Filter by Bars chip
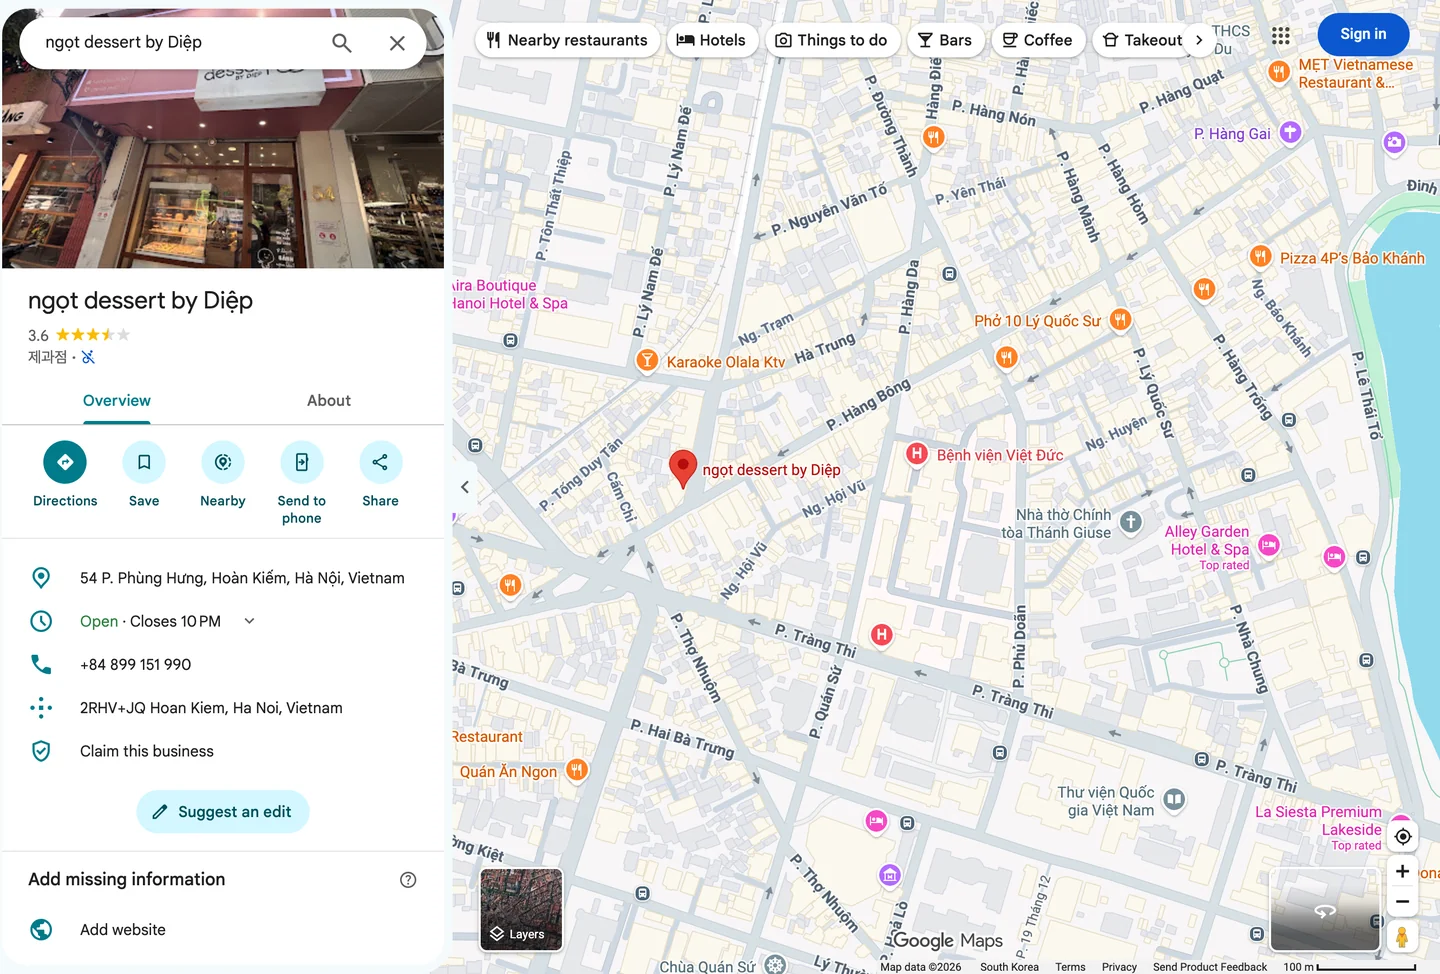Screen dimensions: 1440x974 [x=945, y=40]
